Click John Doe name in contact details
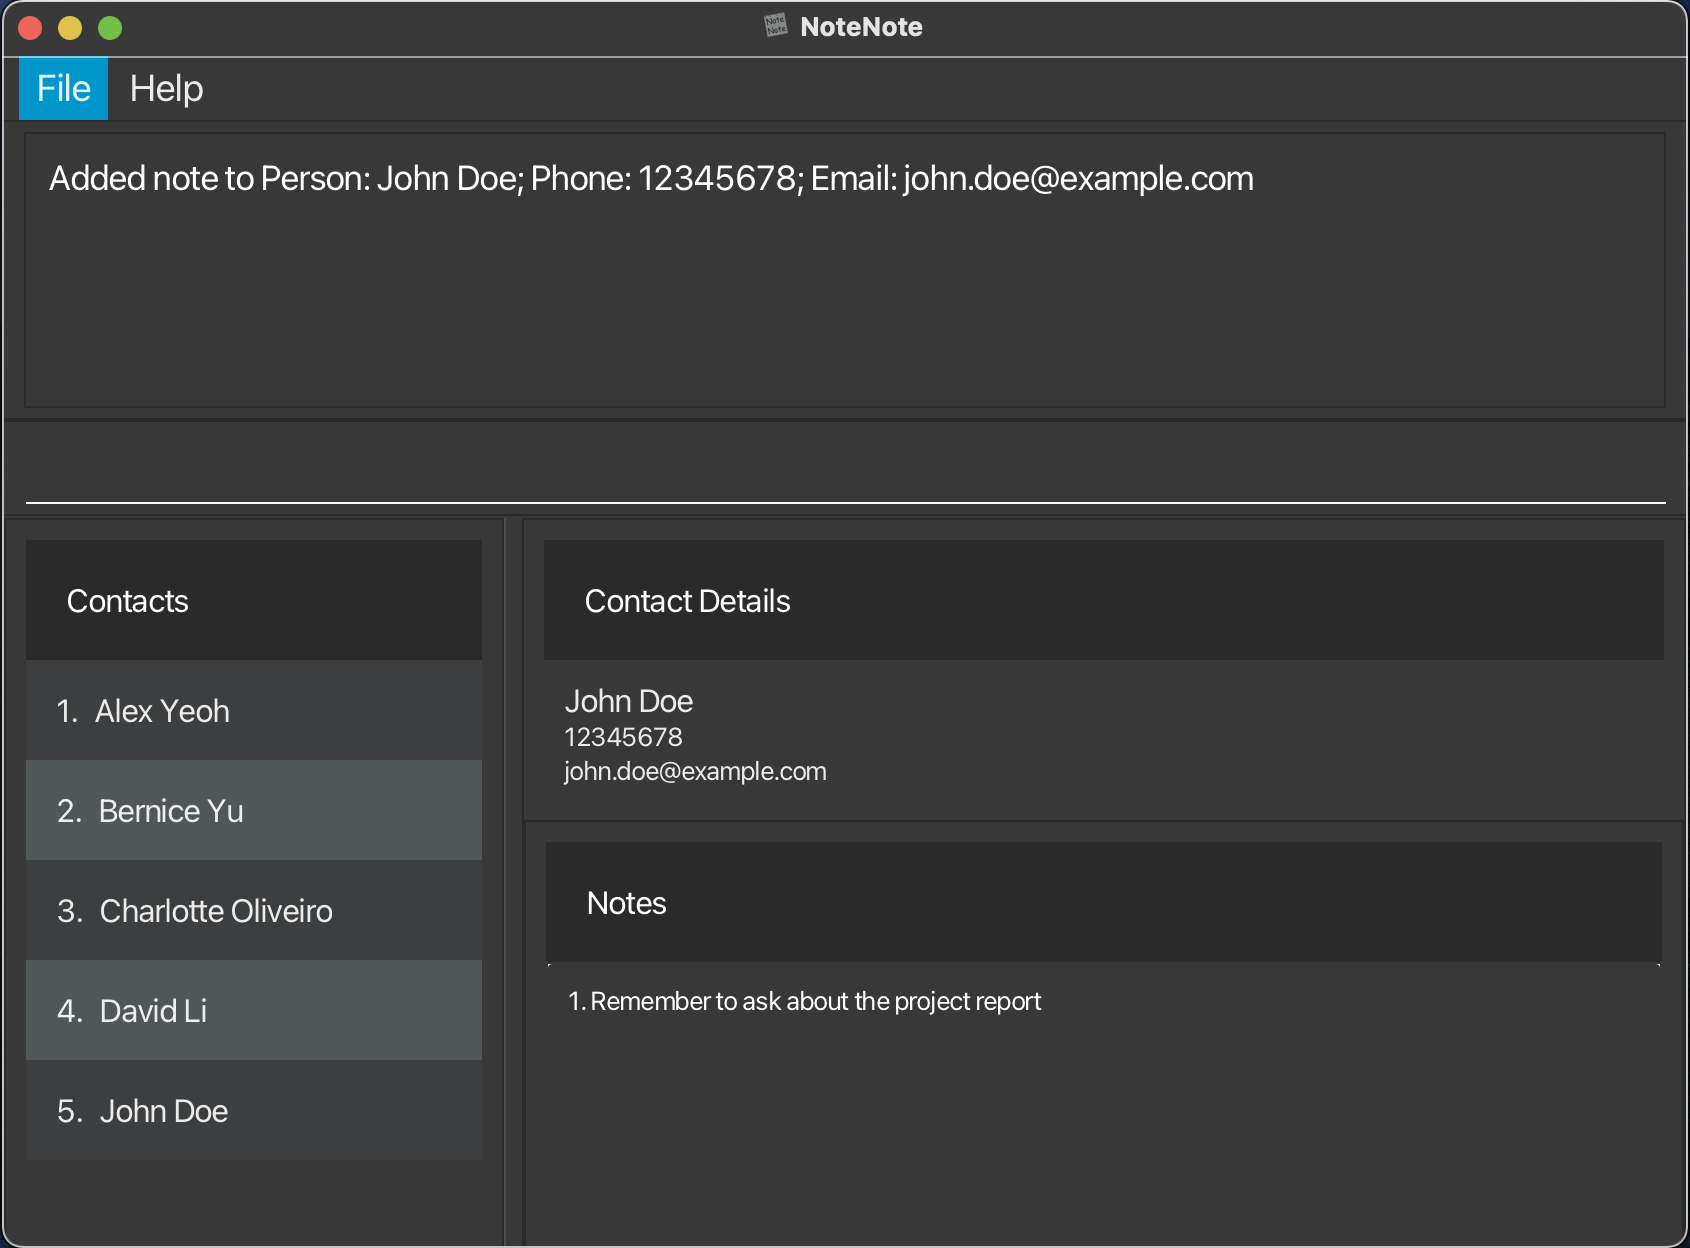1690x1248 pixels. point(629,701)
